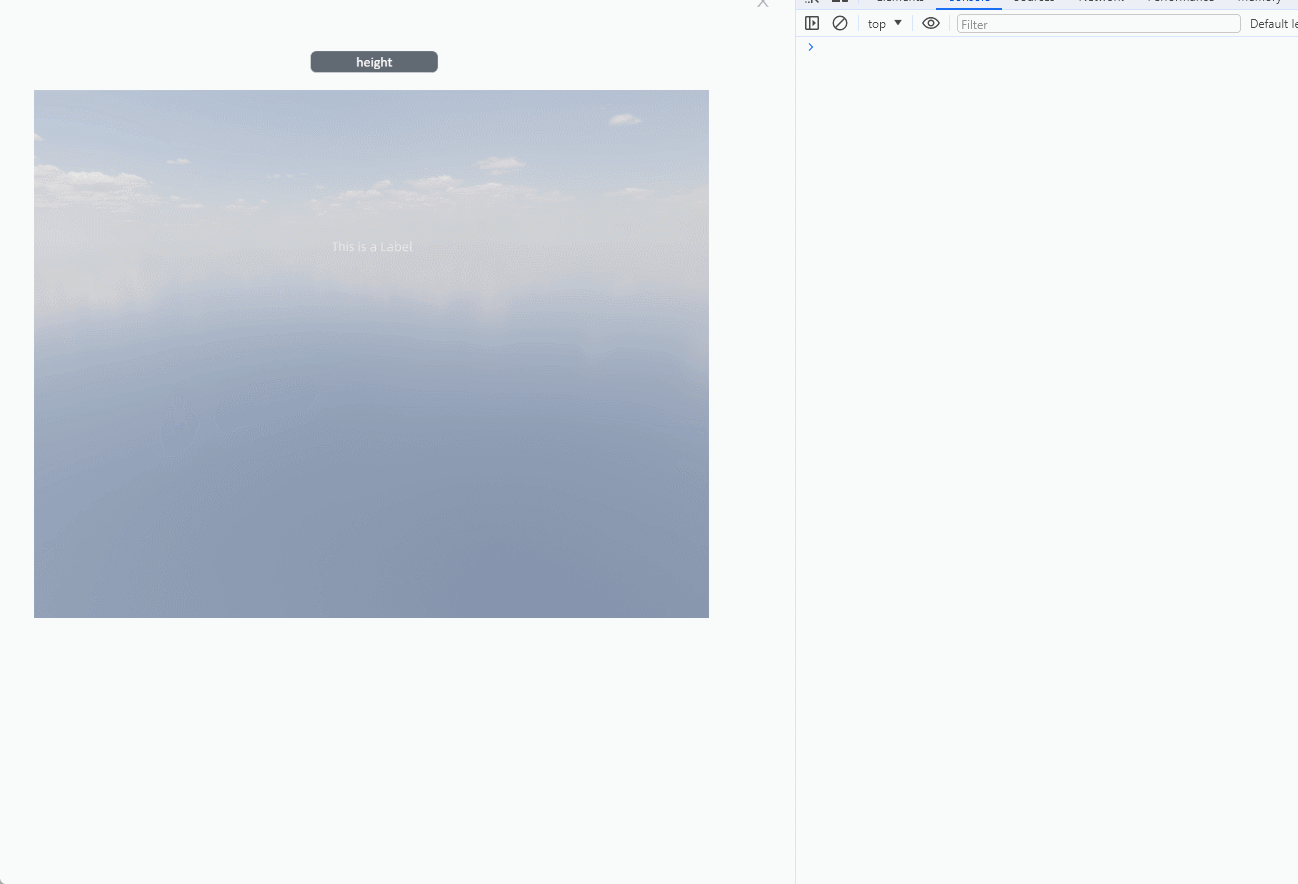
Task: Clear the console output
Action: point(840,23)
